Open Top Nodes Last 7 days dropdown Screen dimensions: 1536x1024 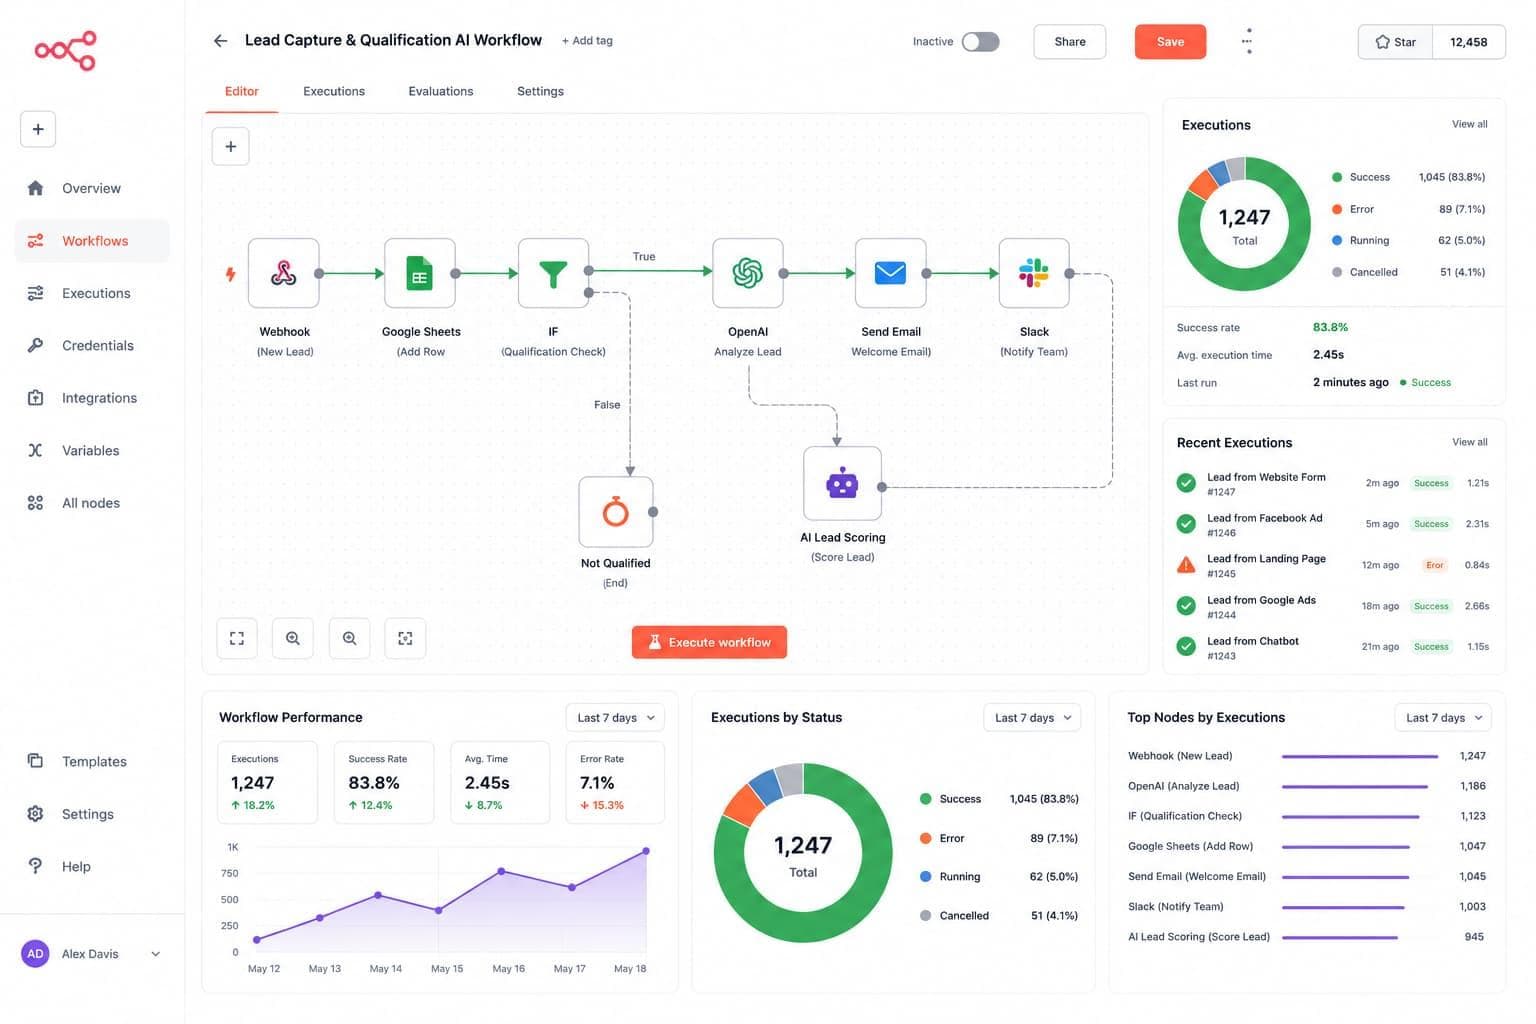coord(1444,718)
